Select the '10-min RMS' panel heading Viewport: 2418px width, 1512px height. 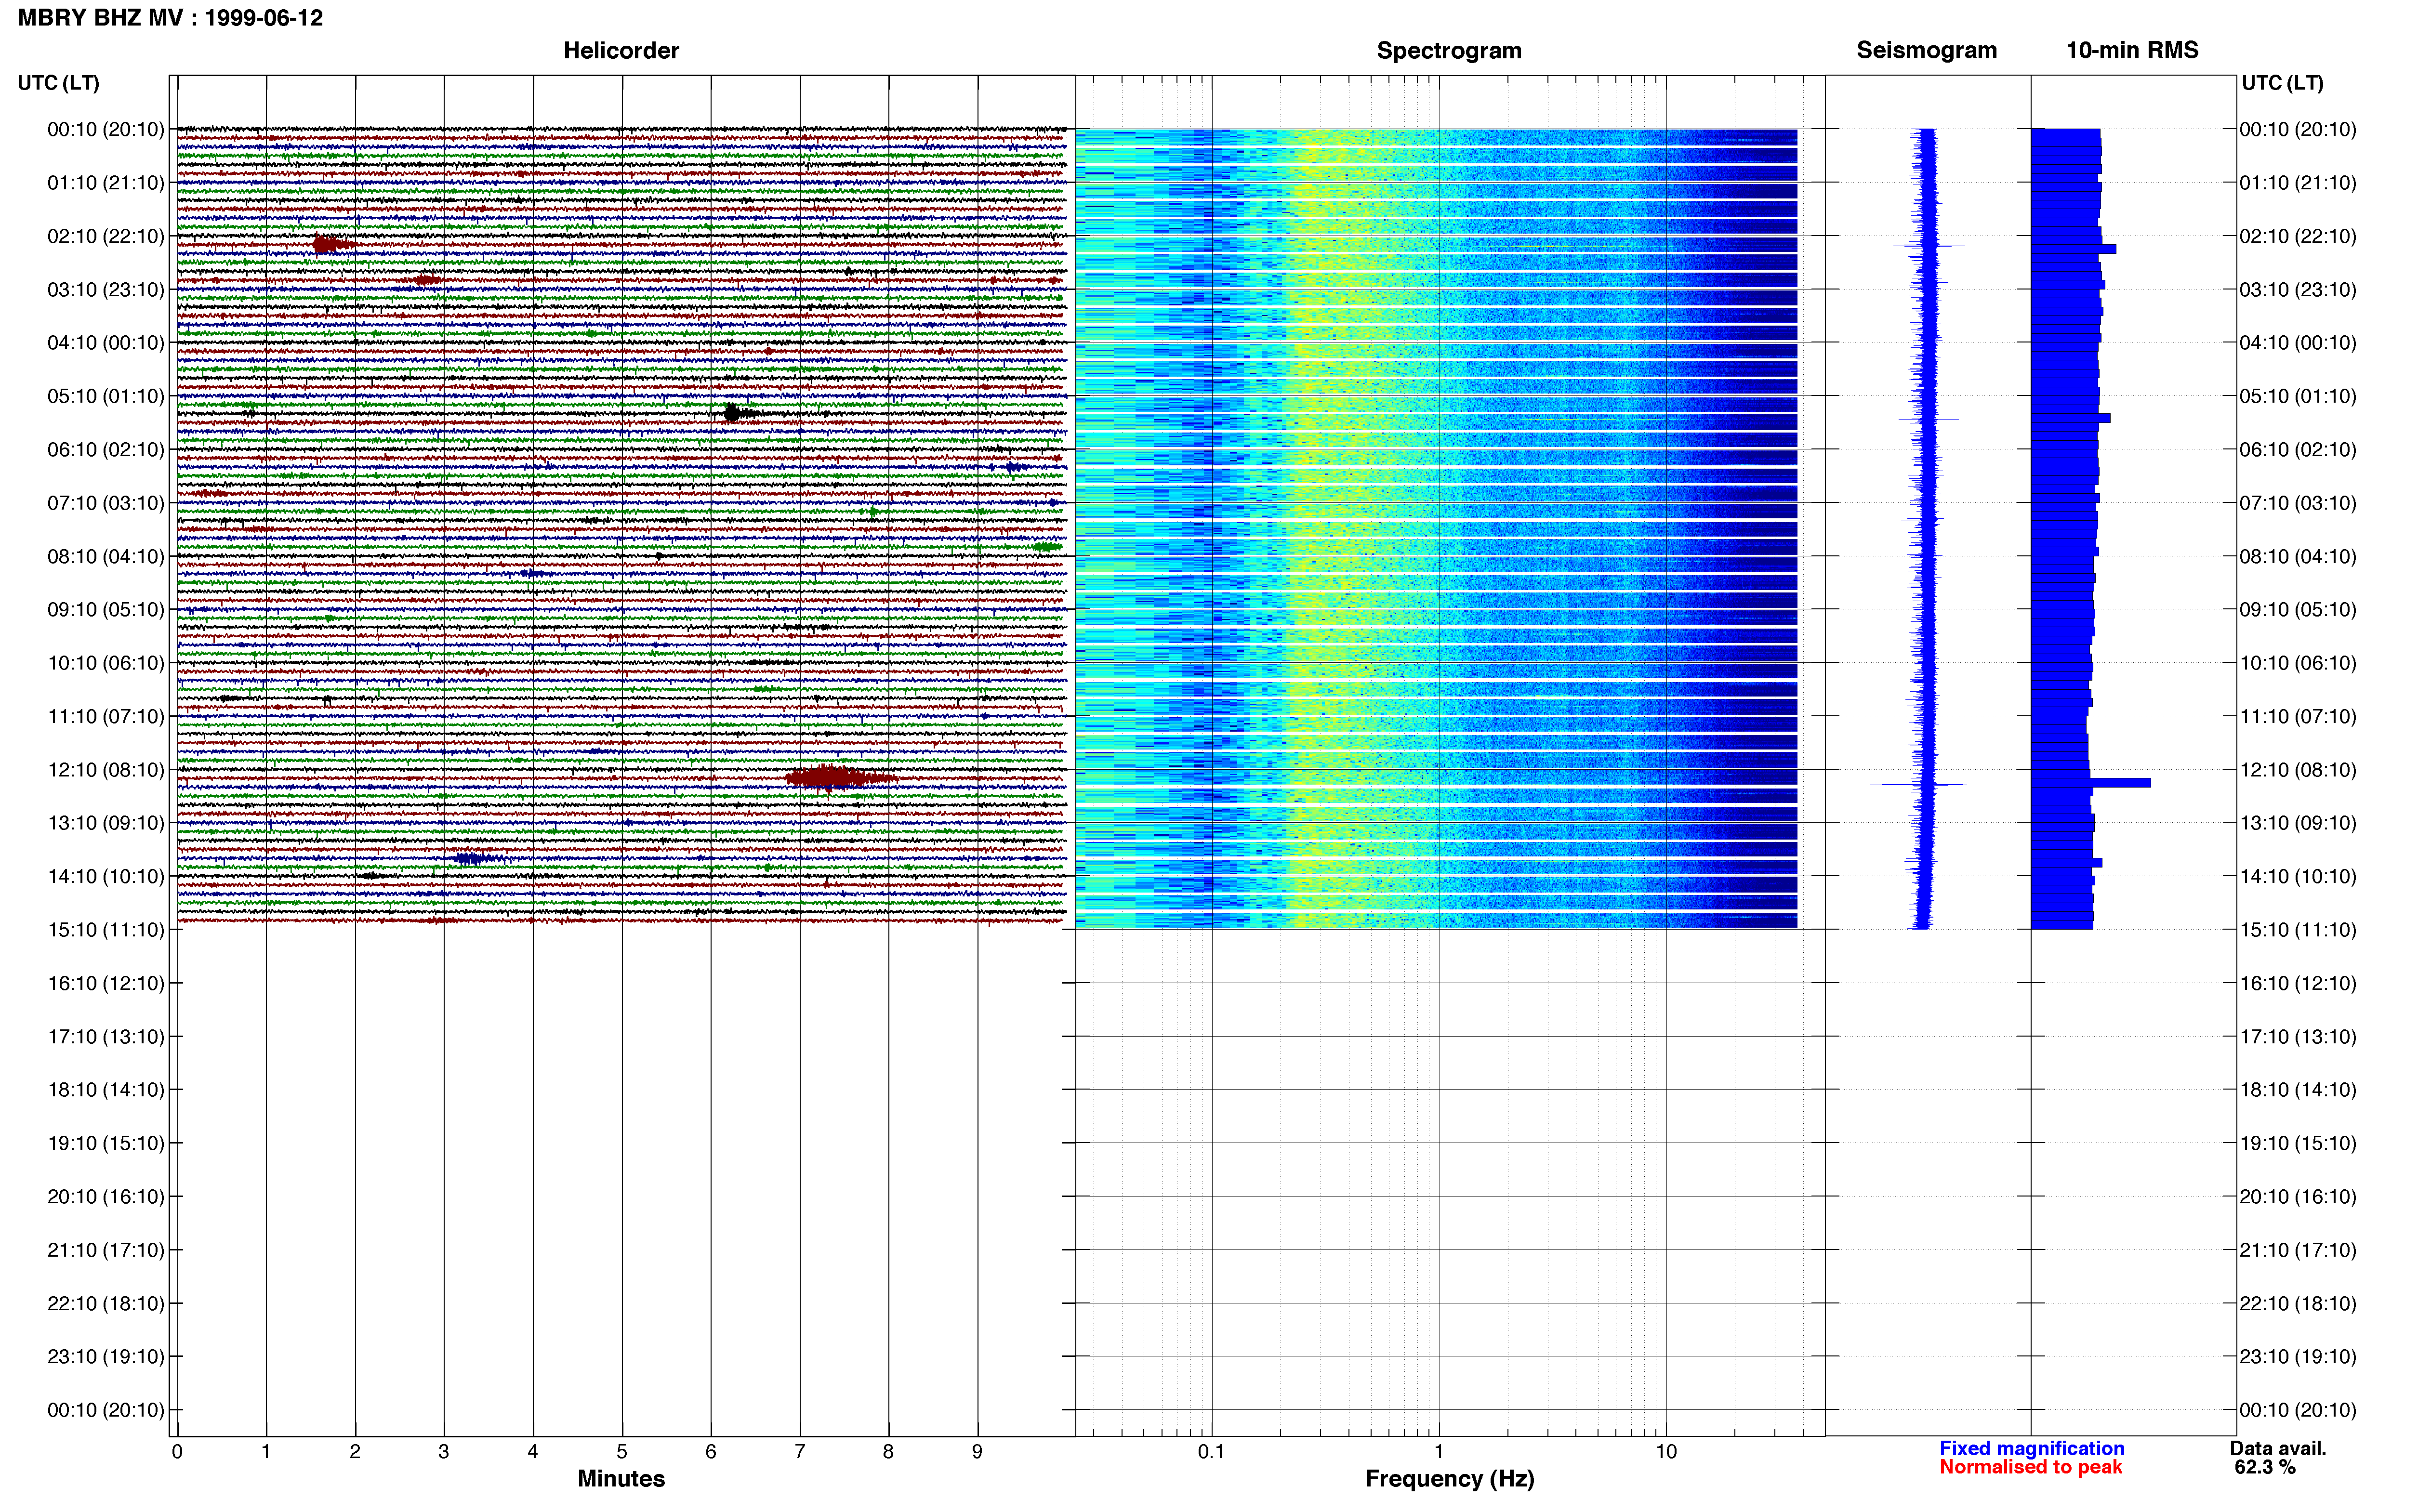point(2132,50)
